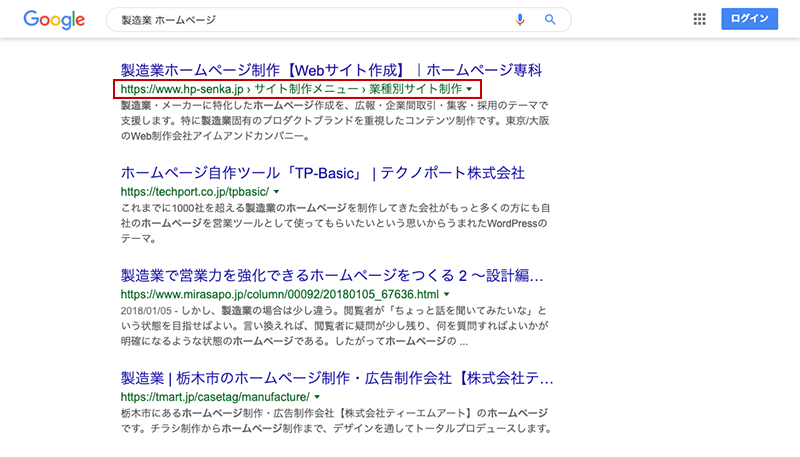The image size is (800, 457).
Task: Expand dropdown arrow next to tmart.jp URL
Action: 317,397
